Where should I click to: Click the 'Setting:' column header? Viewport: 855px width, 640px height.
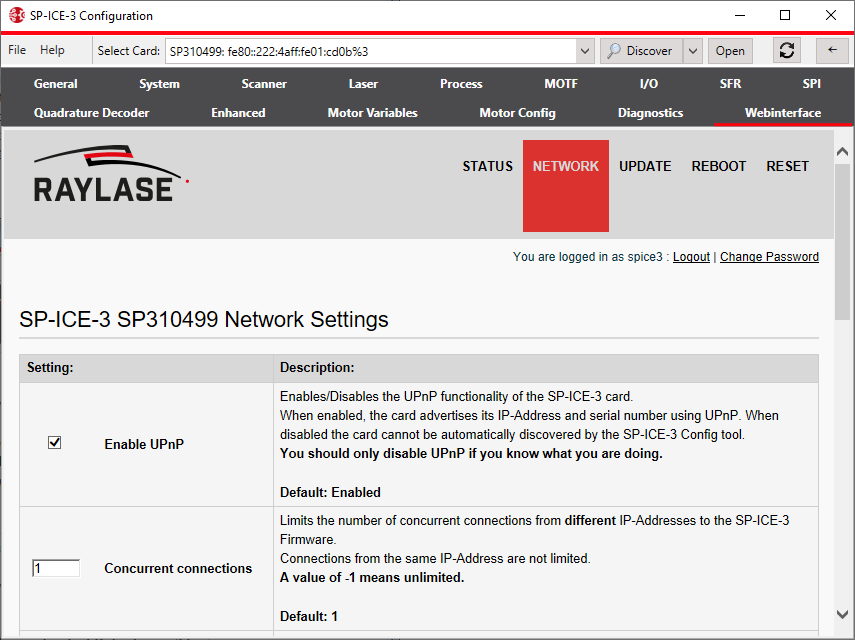point(50,367)
